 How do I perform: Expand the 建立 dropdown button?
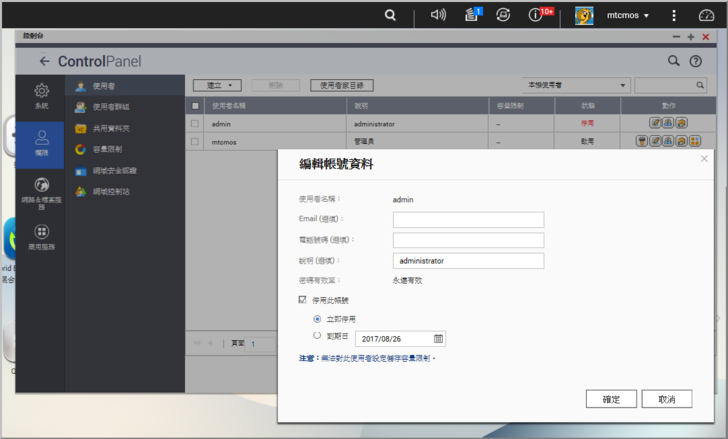coord(217,86)
